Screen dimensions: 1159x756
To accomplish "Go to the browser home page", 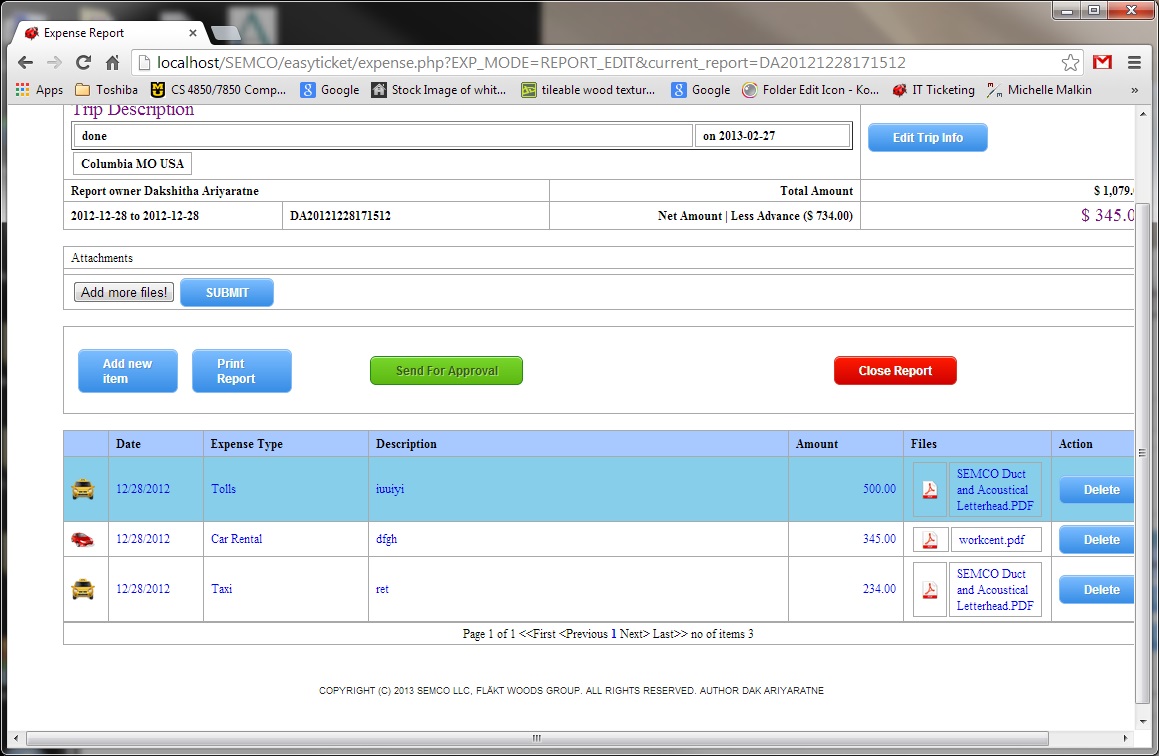I will coord(112,62).
